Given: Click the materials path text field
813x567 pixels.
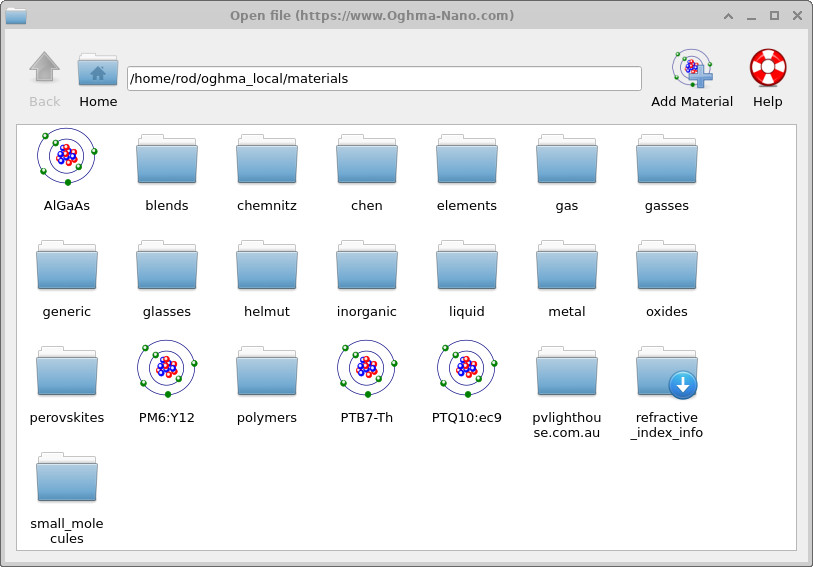Looking at the screenshot, I should tap(384, 78).
